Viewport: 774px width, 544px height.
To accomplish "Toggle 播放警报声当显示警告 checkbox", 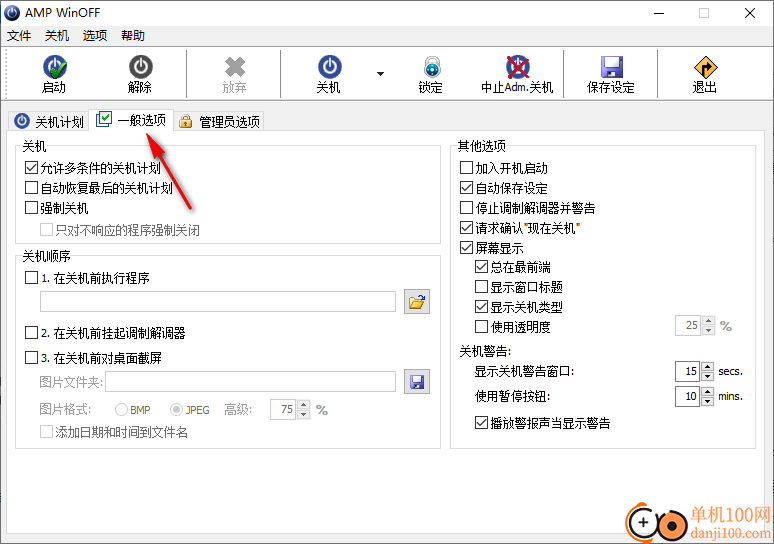I will point(481,423).
